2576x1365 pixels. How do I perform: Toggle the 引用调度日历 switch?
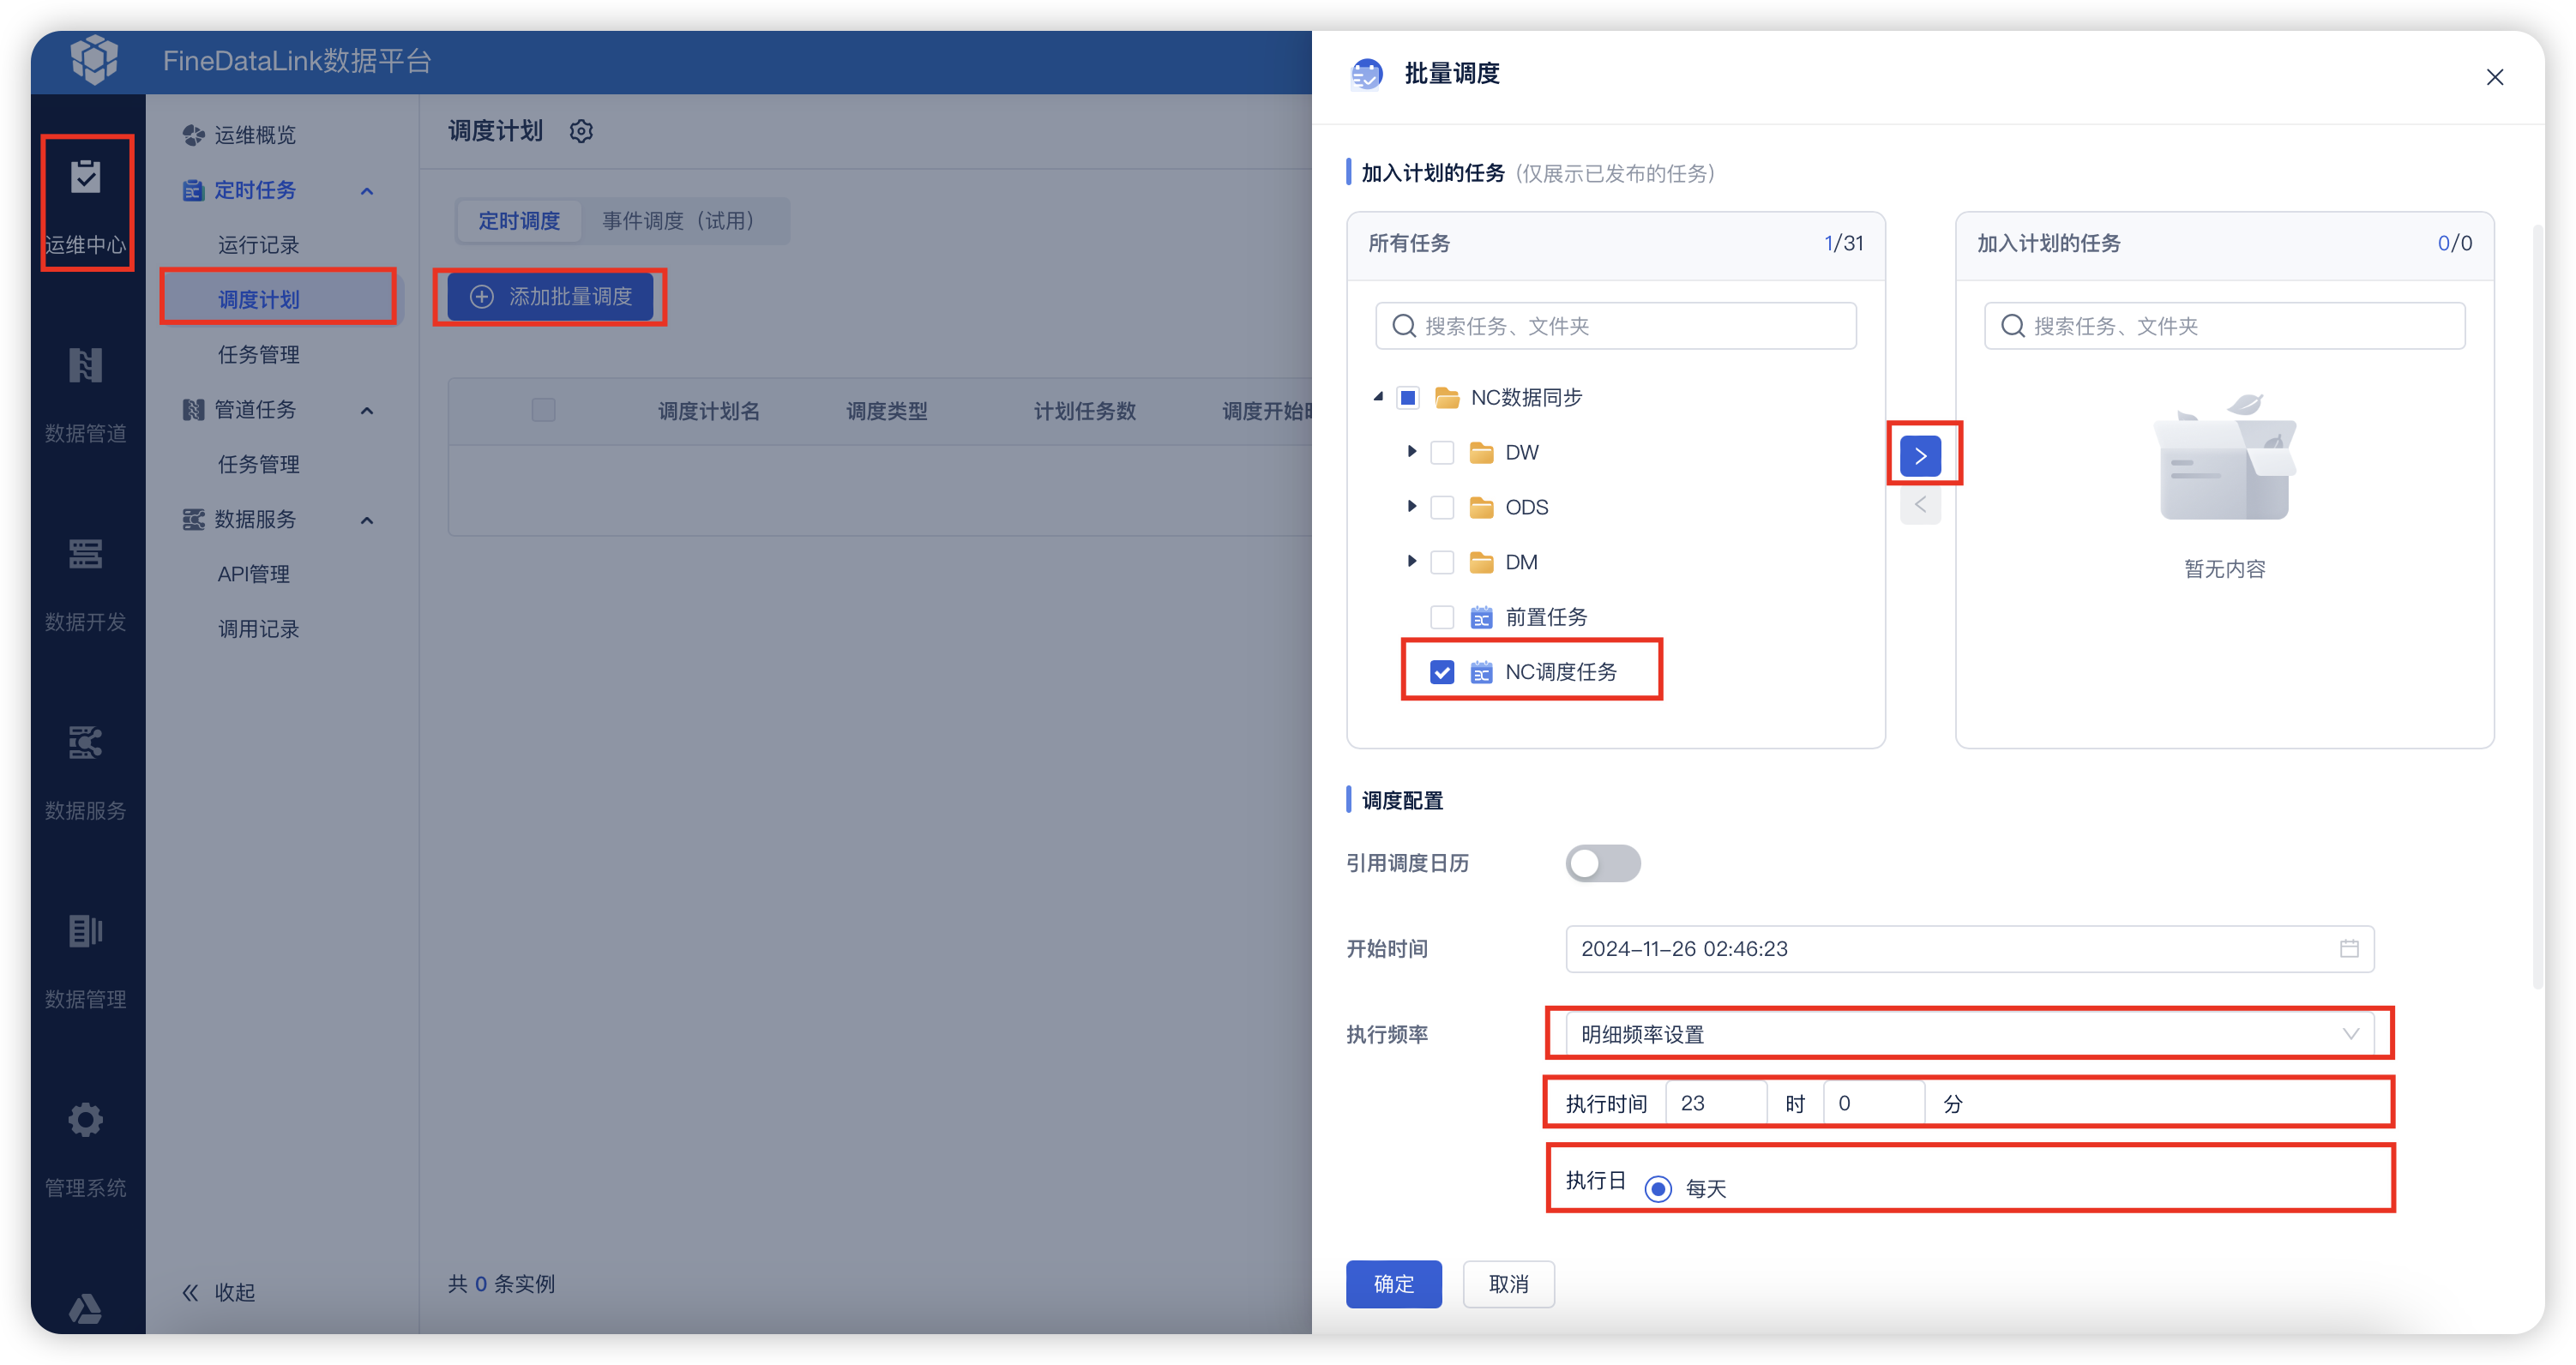pyautogui.click(x=1602, y=863)
